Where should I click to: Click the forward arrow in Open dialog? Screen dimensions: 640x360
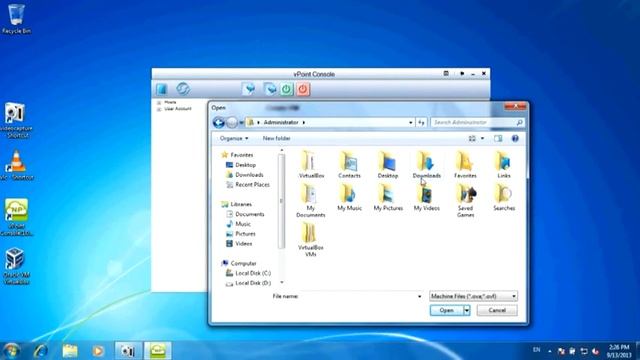pos(231,122)
